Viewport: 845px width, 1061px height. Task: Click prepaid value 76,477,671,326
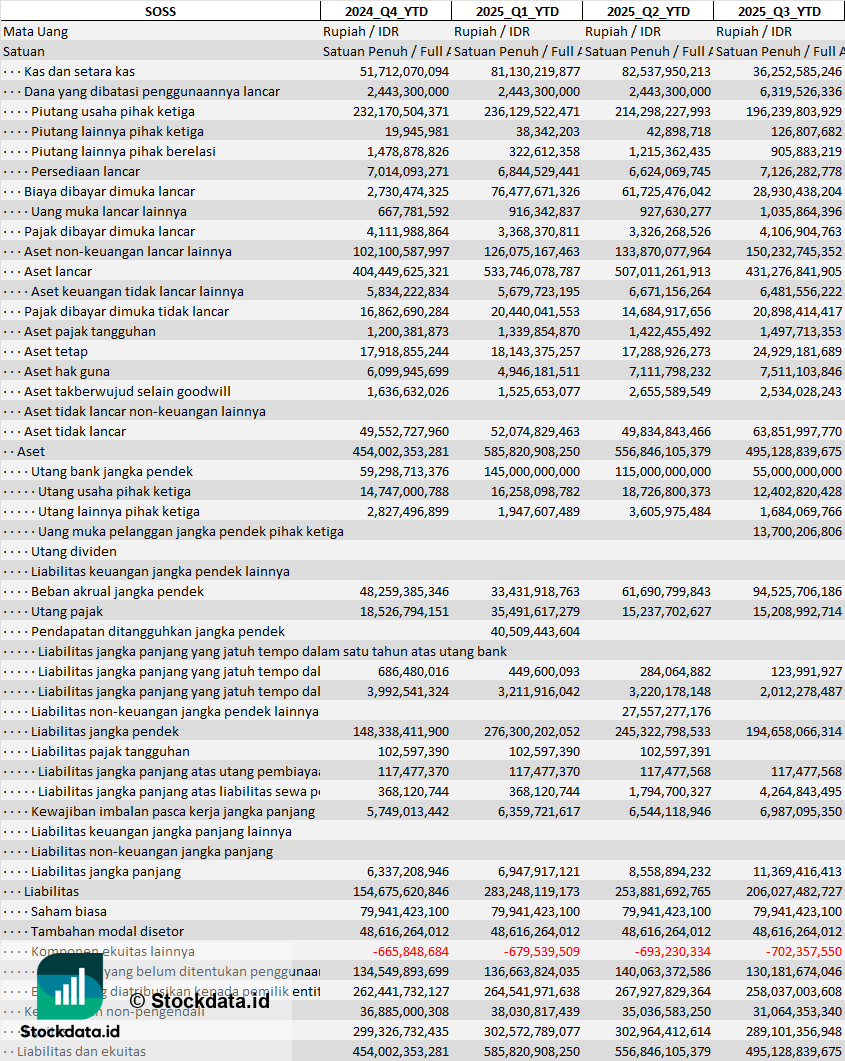(535, 191)
